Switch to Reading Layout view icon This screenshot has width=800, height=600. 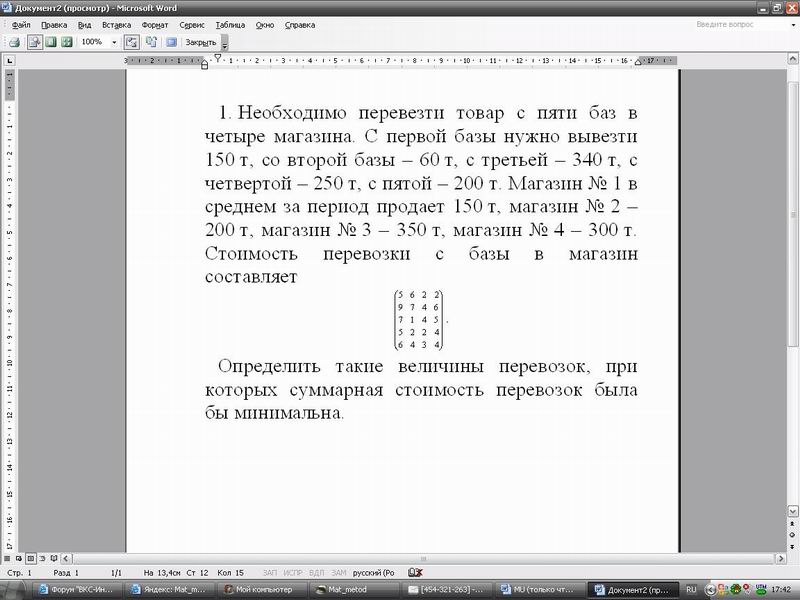click(54, 559)
